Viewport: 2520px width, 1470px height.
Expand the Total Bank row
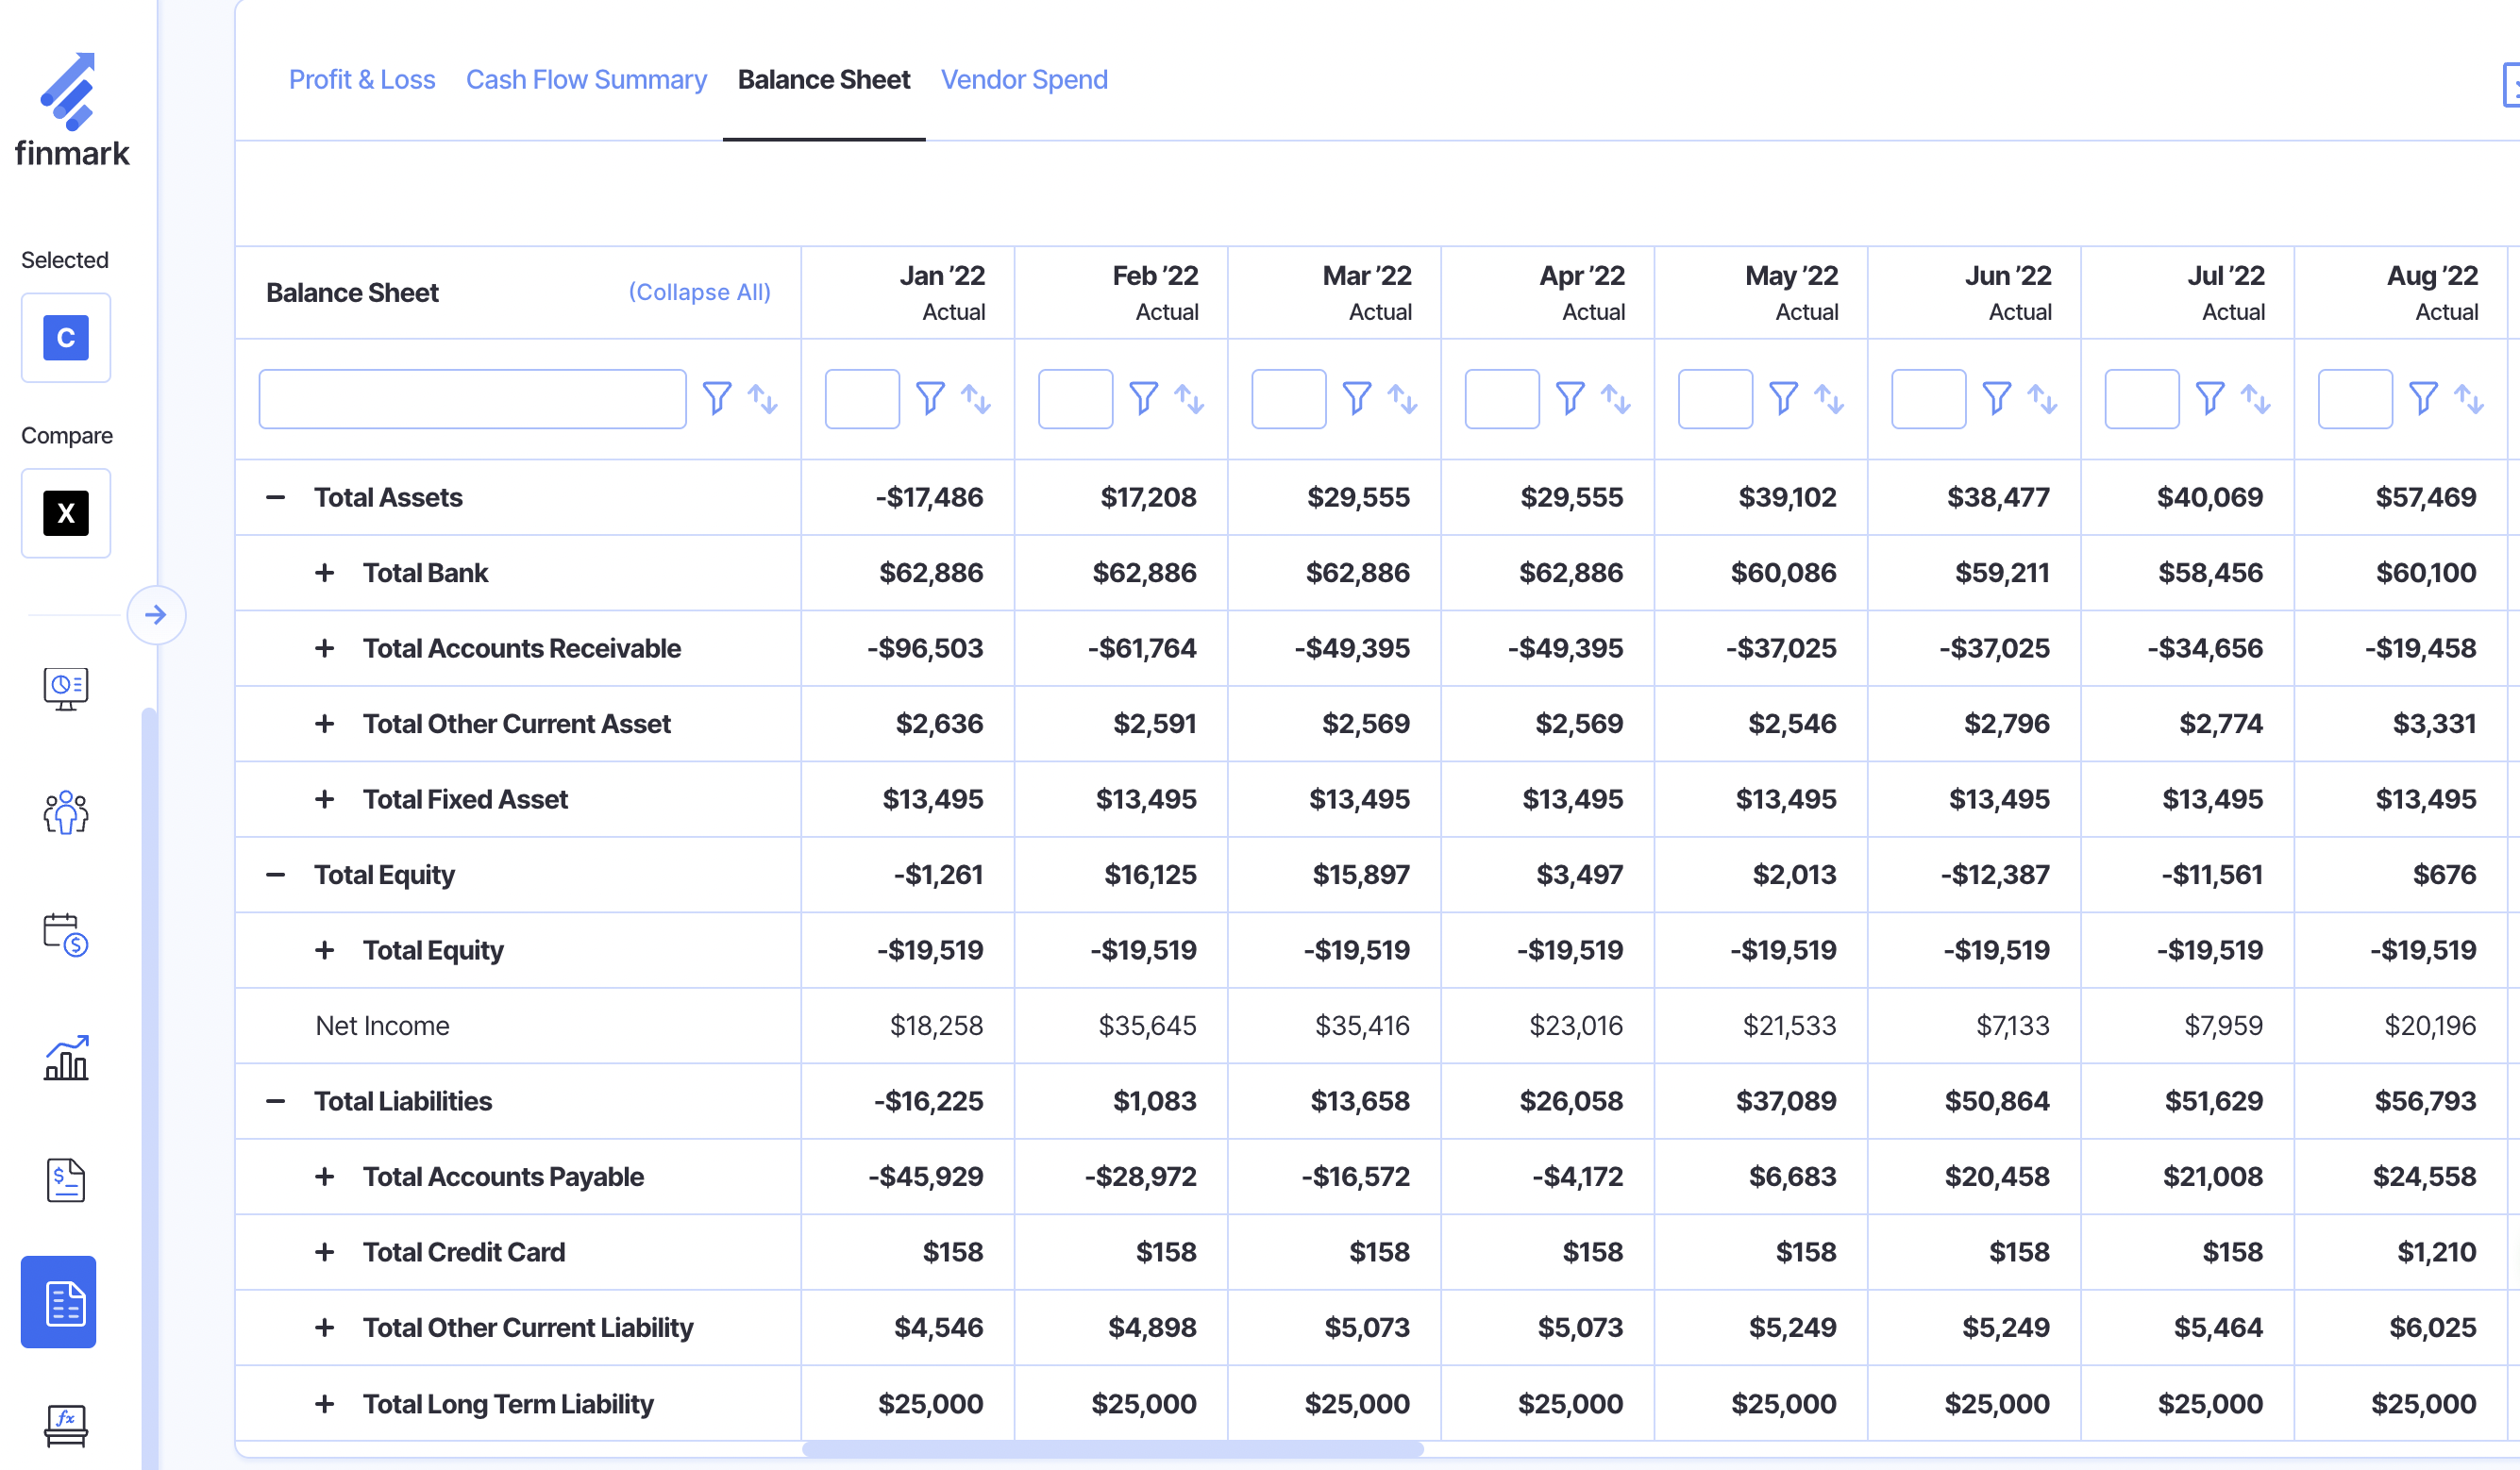325,573
